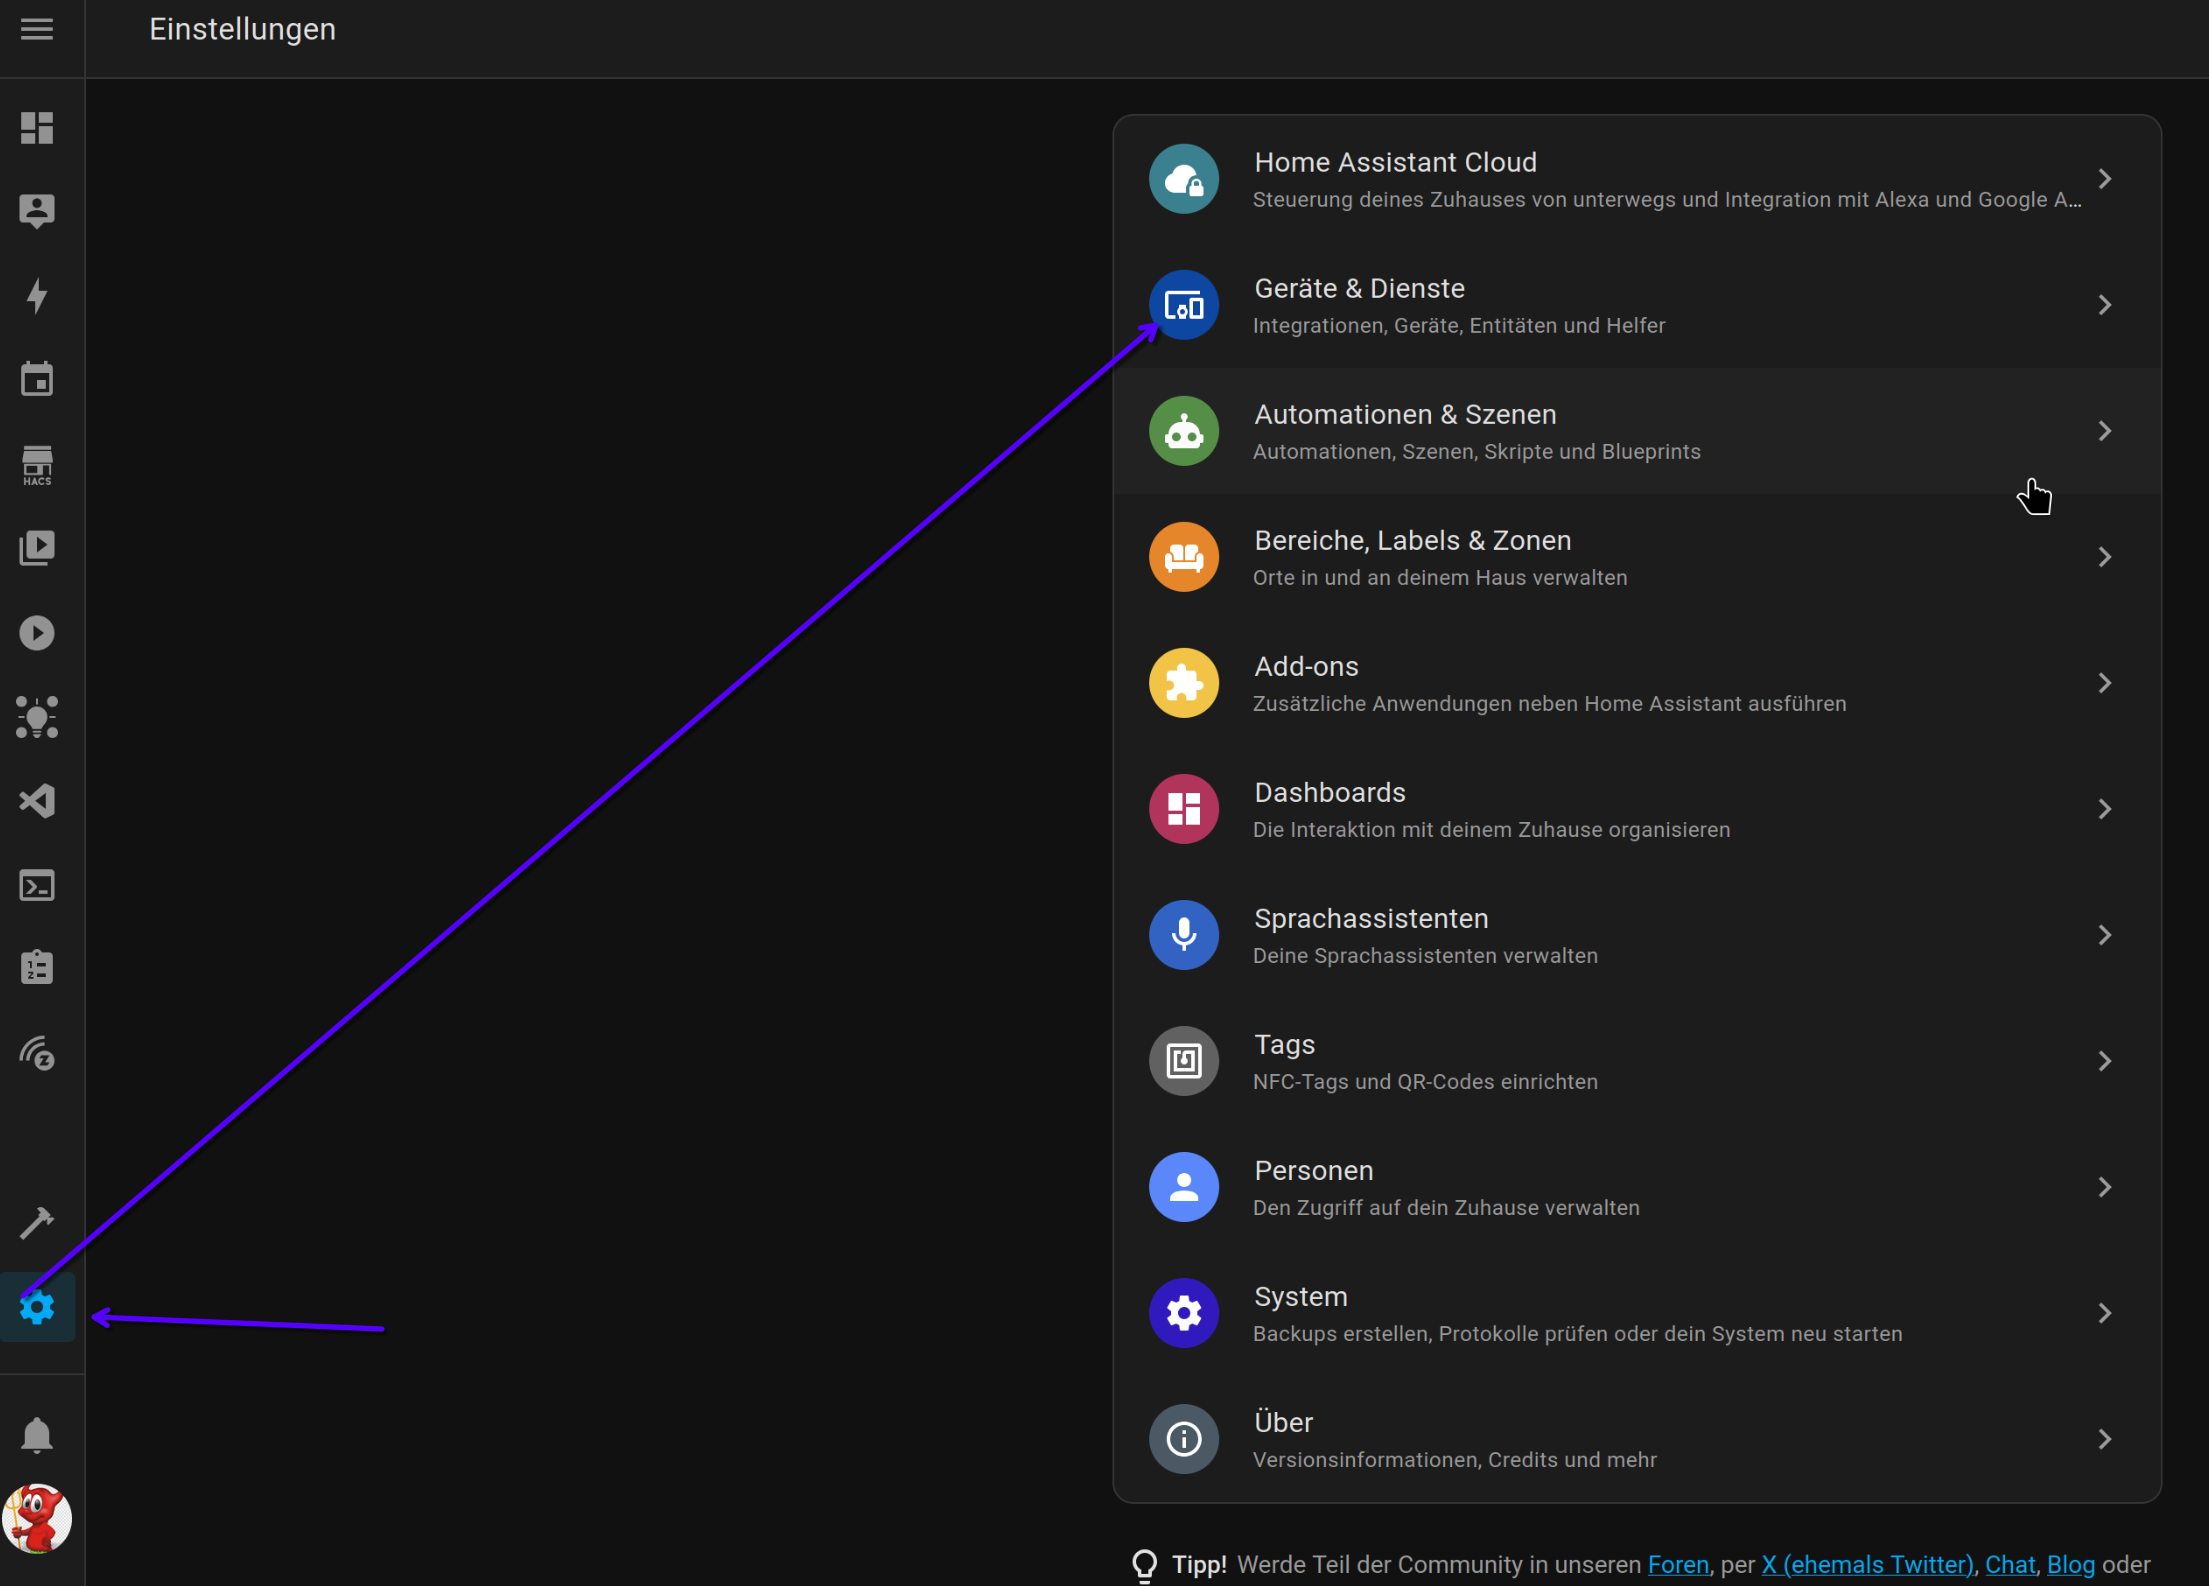
Task: Open Tags settings entry
Action: pos(1637,1061)
